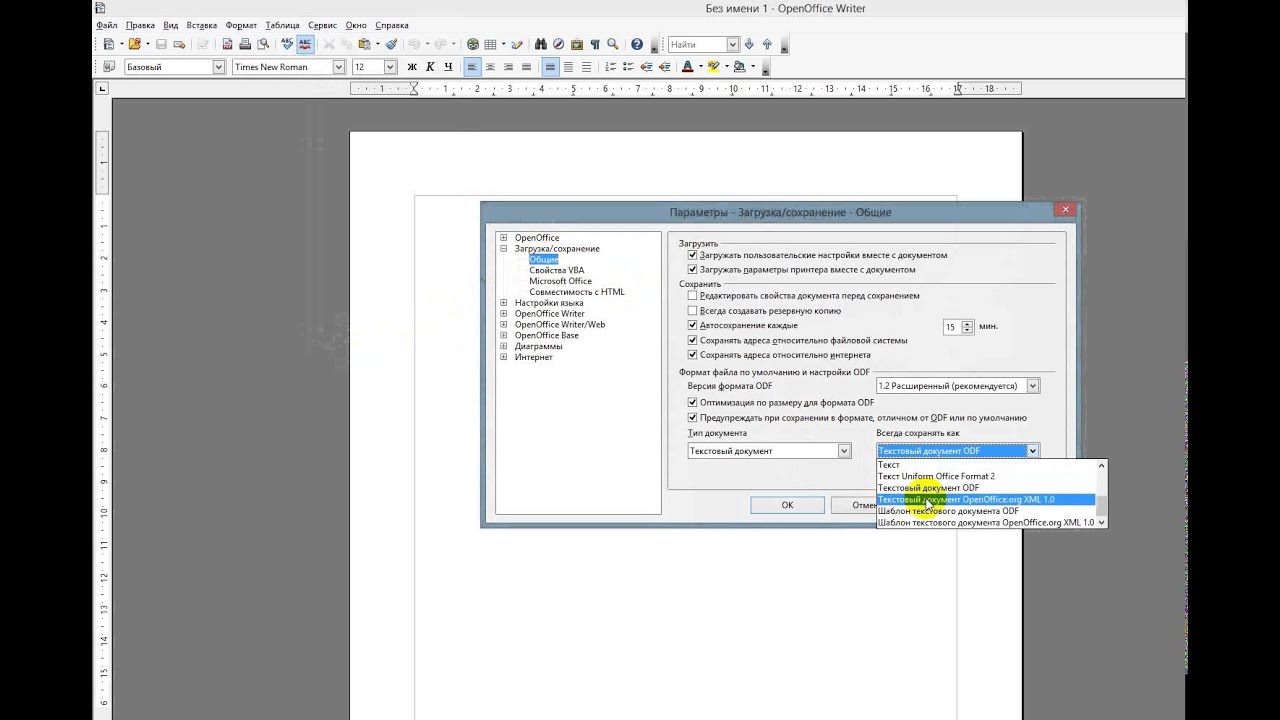The image size is (1280, 720).
Task: Open the 'Вставка' menu
Action: tap(201, 25)
